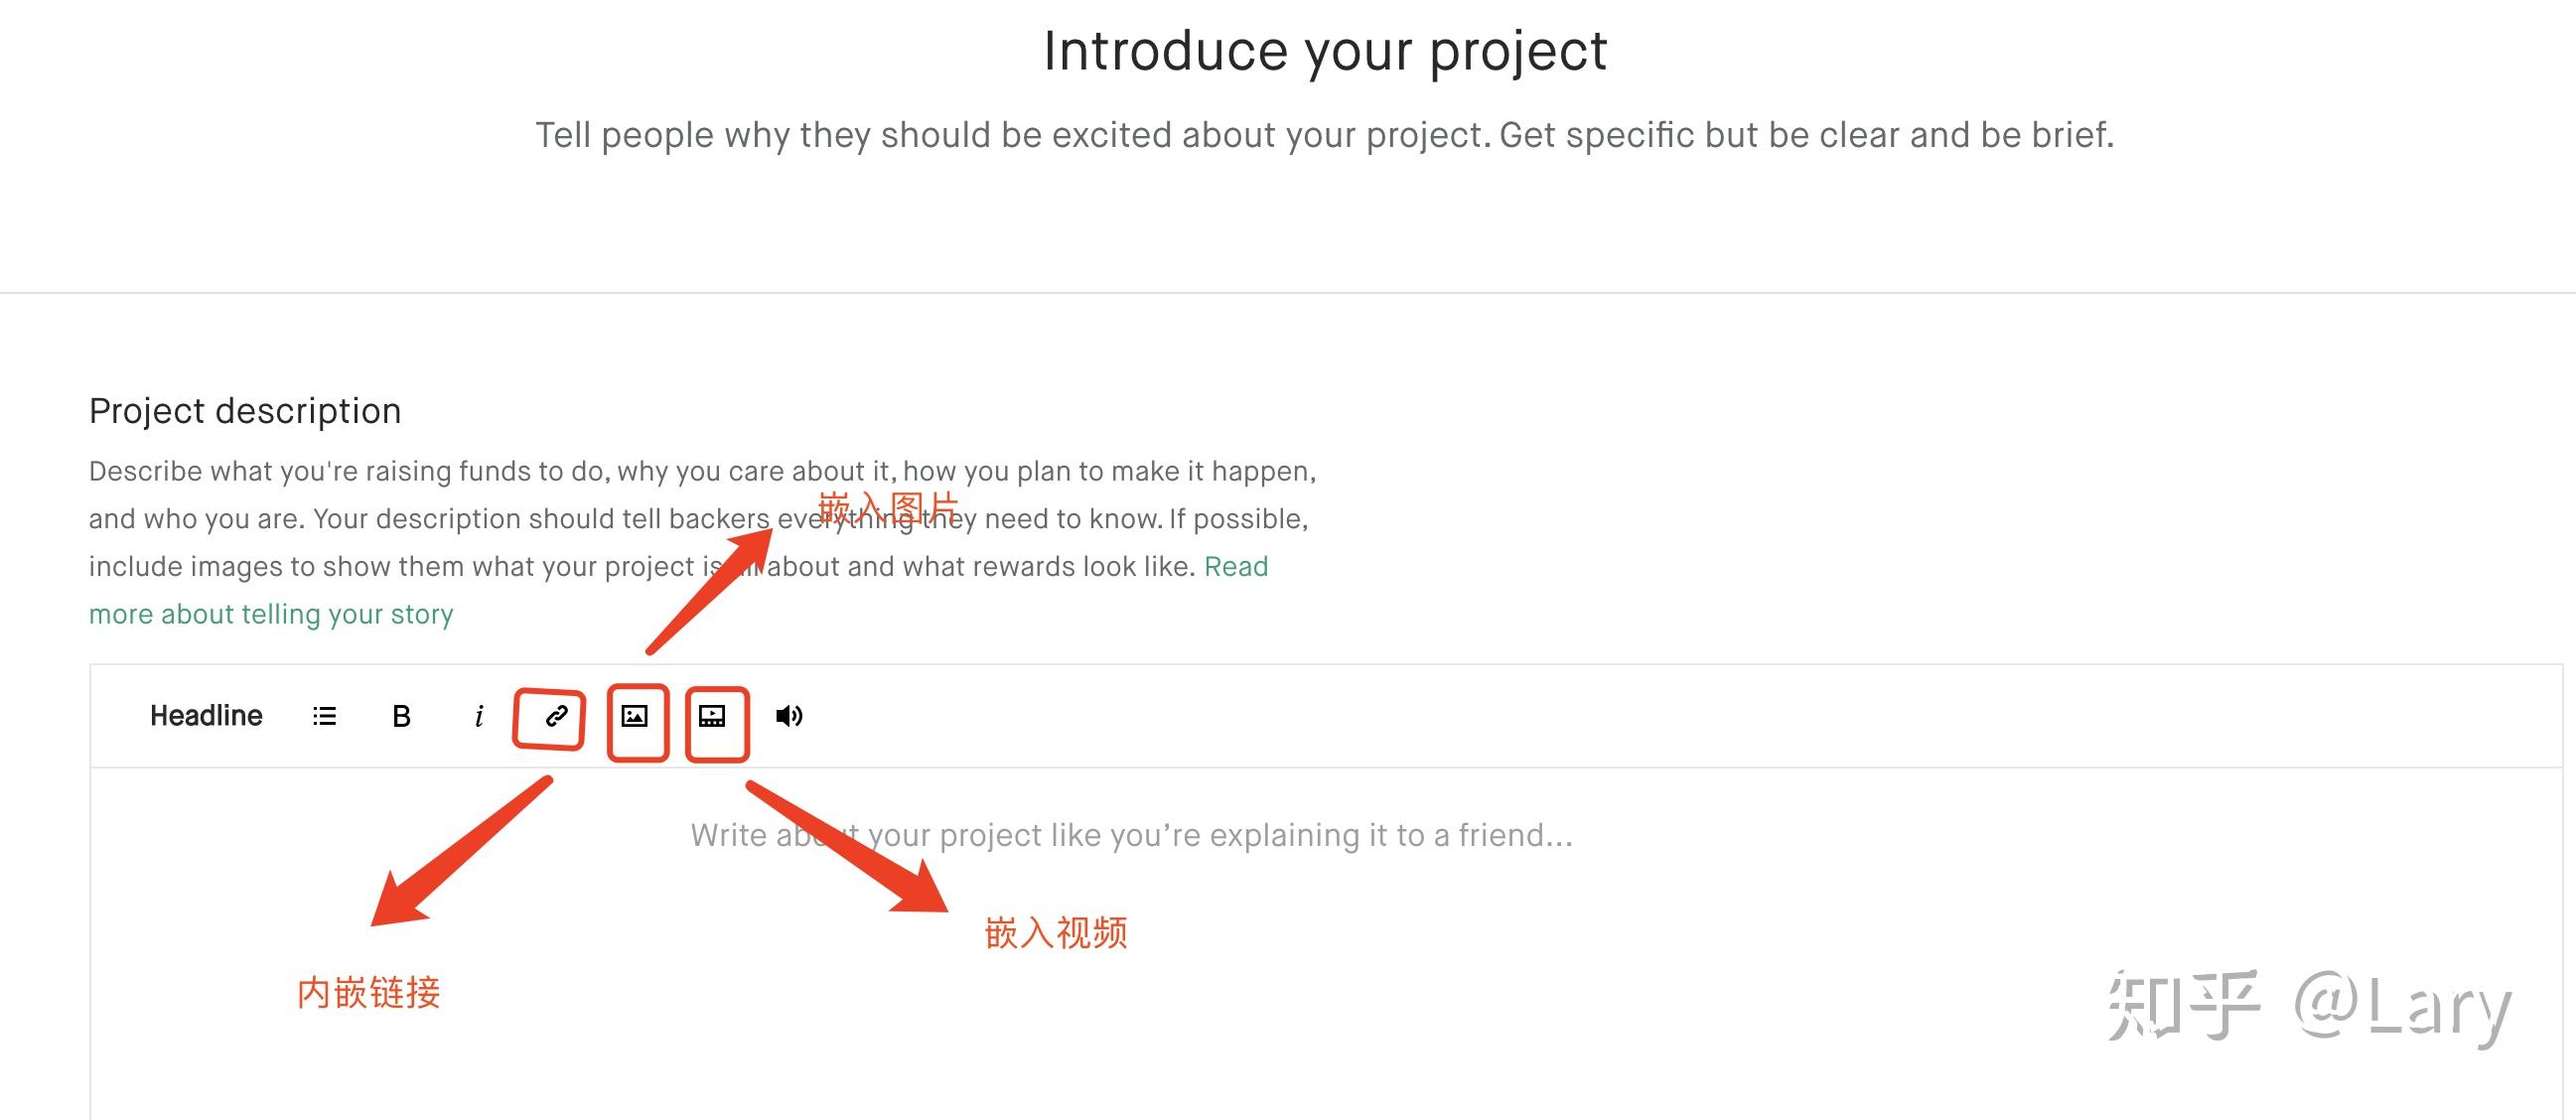This screenshot has height=1120, width=2576.
Task: Toggle bullet list mode for the description
Action: [322, 716]
